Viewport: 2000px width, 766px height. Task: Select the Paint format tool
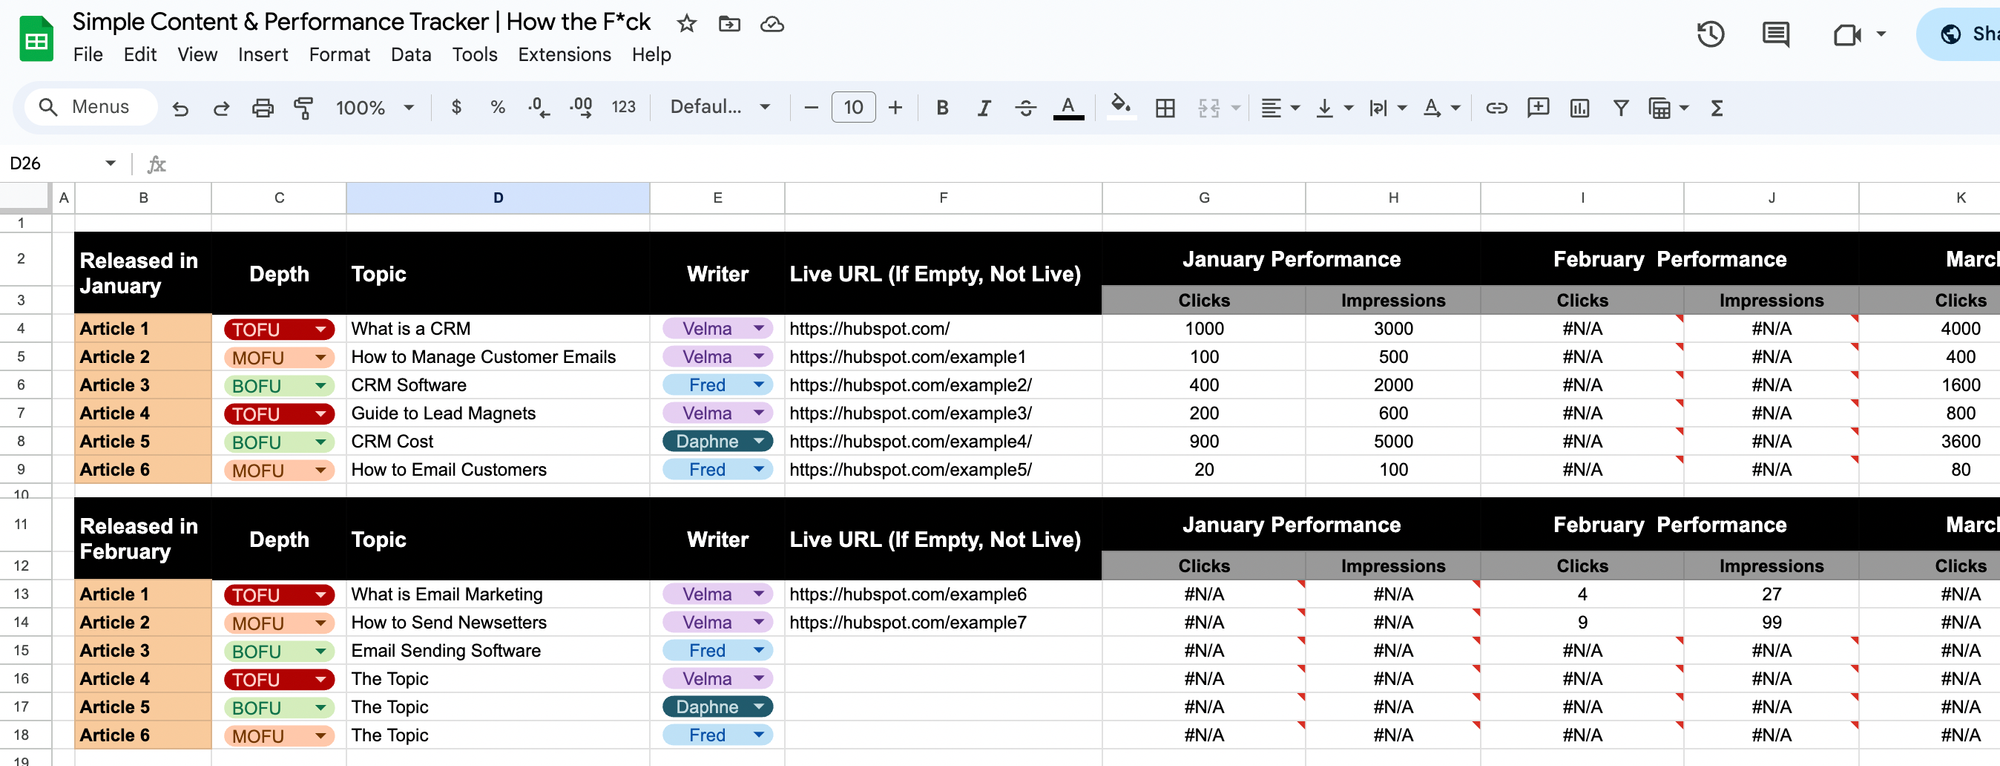(x=303, y=108)
